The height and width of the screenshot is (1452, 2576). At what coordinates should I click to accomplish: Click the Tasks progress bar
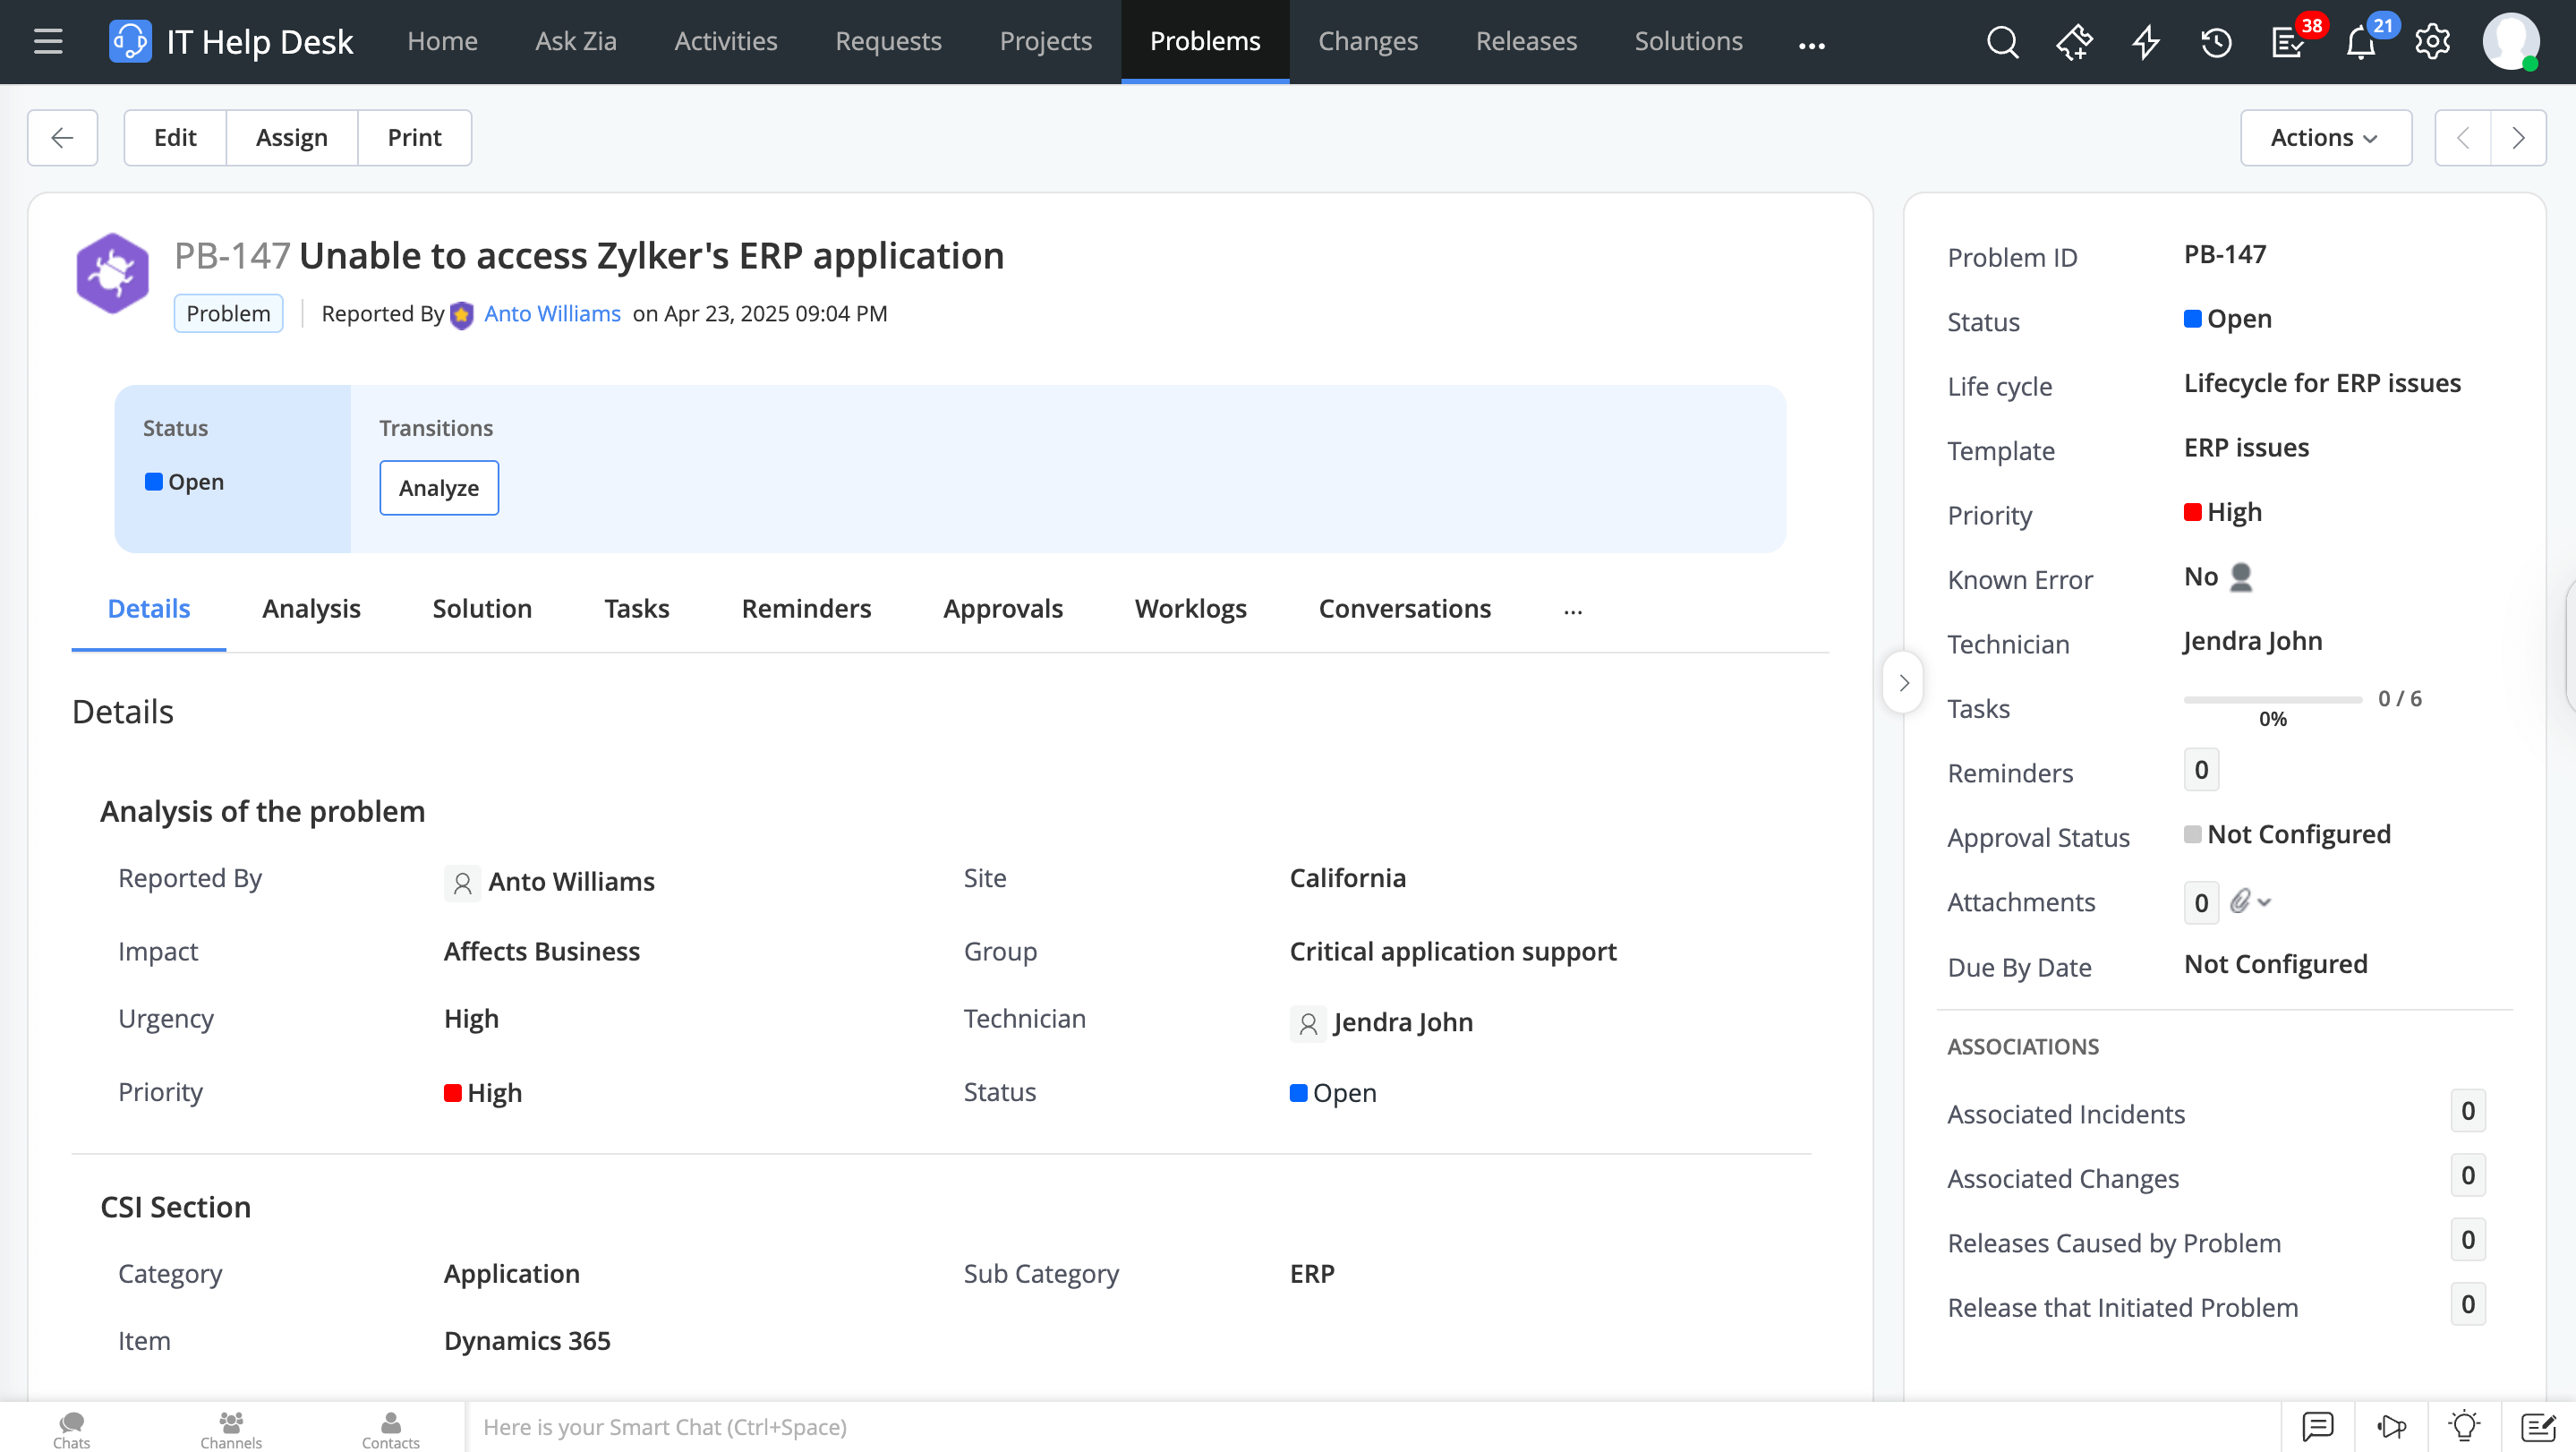(x=2272, y=699)
